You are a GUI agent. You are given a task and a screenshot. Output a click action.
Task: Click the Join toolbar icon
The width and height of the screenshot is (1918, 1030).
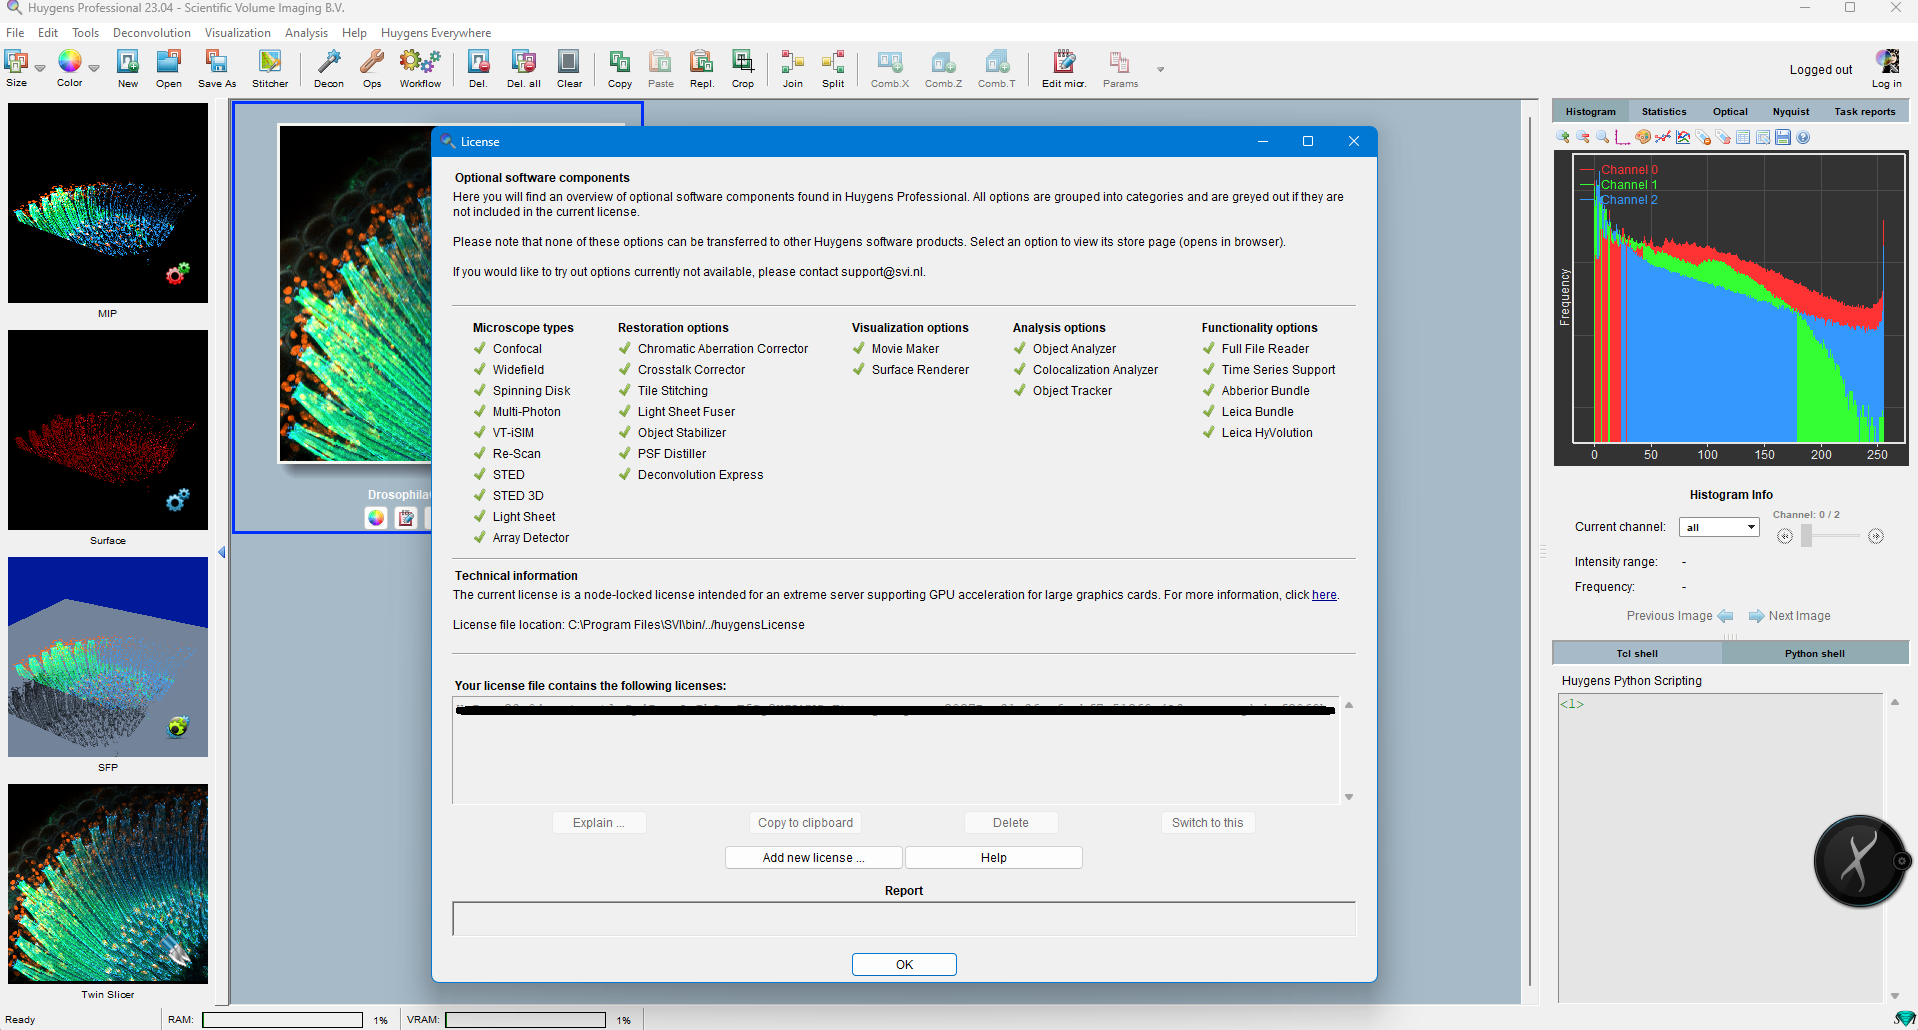793,69
